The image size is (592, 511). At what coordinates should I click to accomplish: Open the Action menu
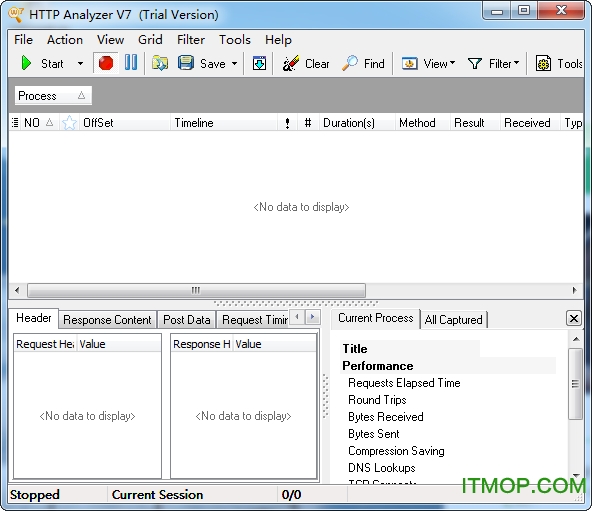65,40
